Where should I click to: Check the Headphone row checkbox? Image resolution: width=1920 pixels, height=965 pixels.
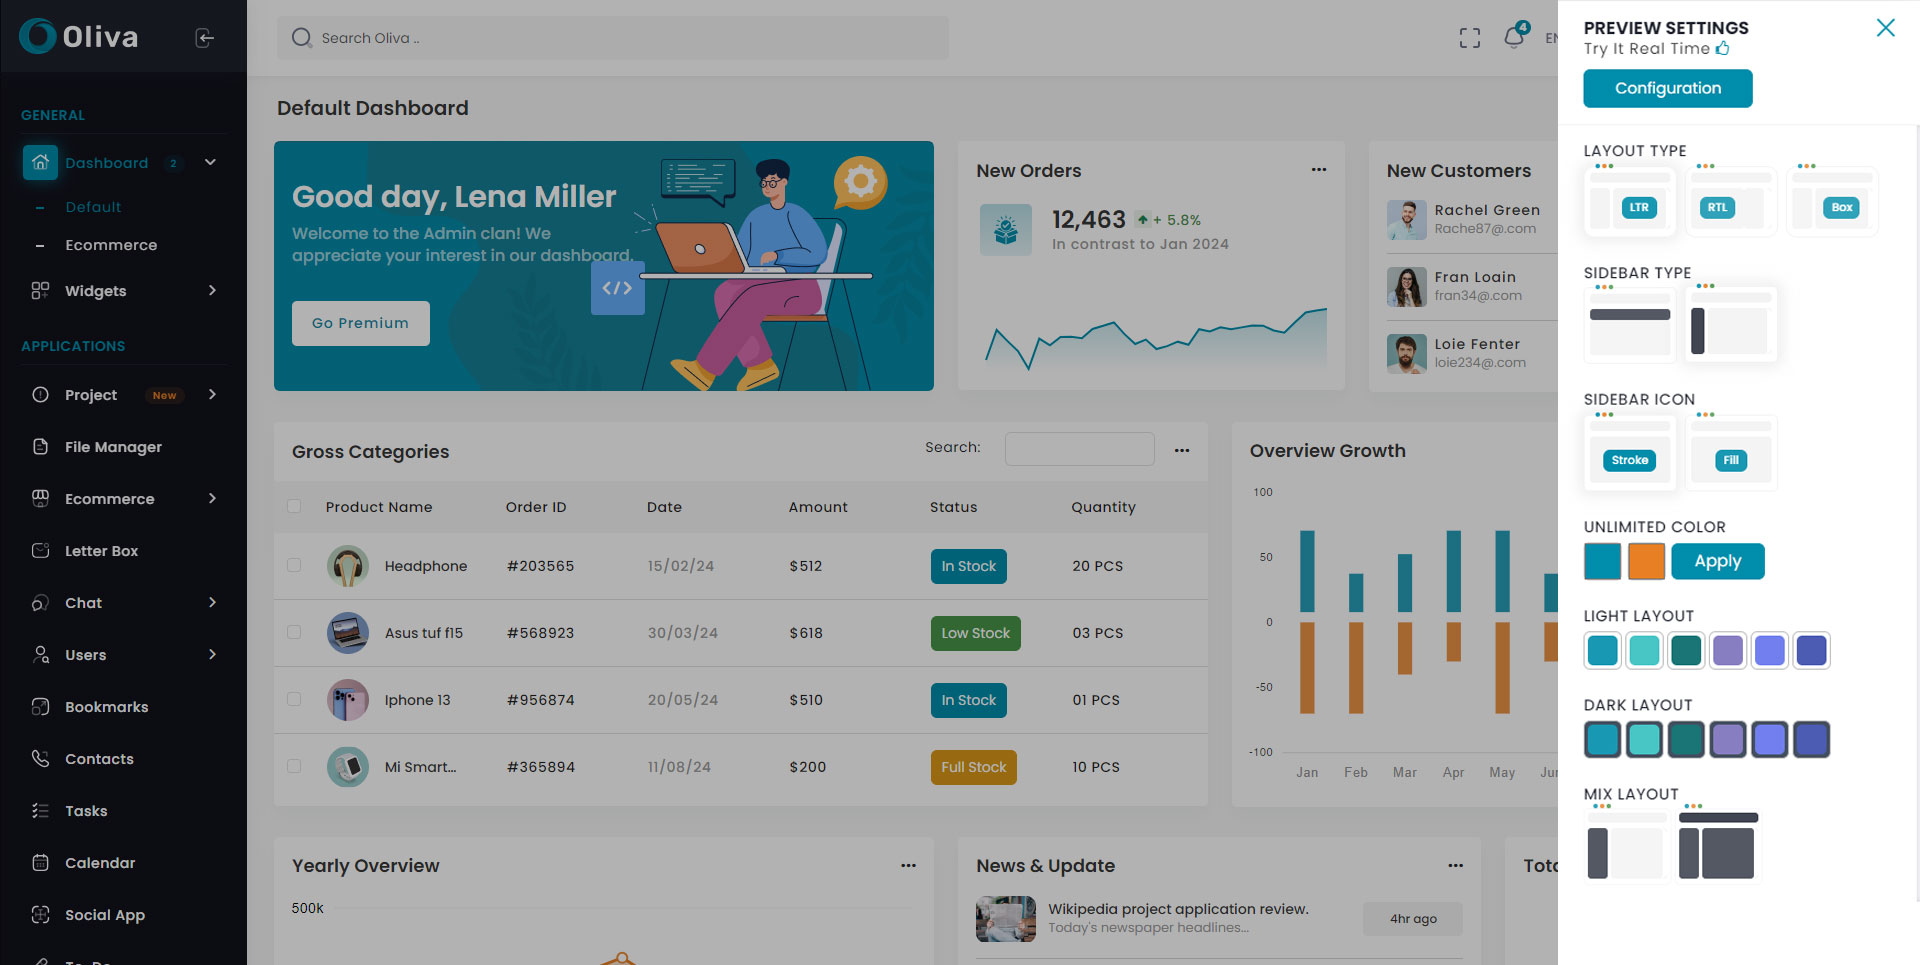pyautogui.click(x=294, y=565)
